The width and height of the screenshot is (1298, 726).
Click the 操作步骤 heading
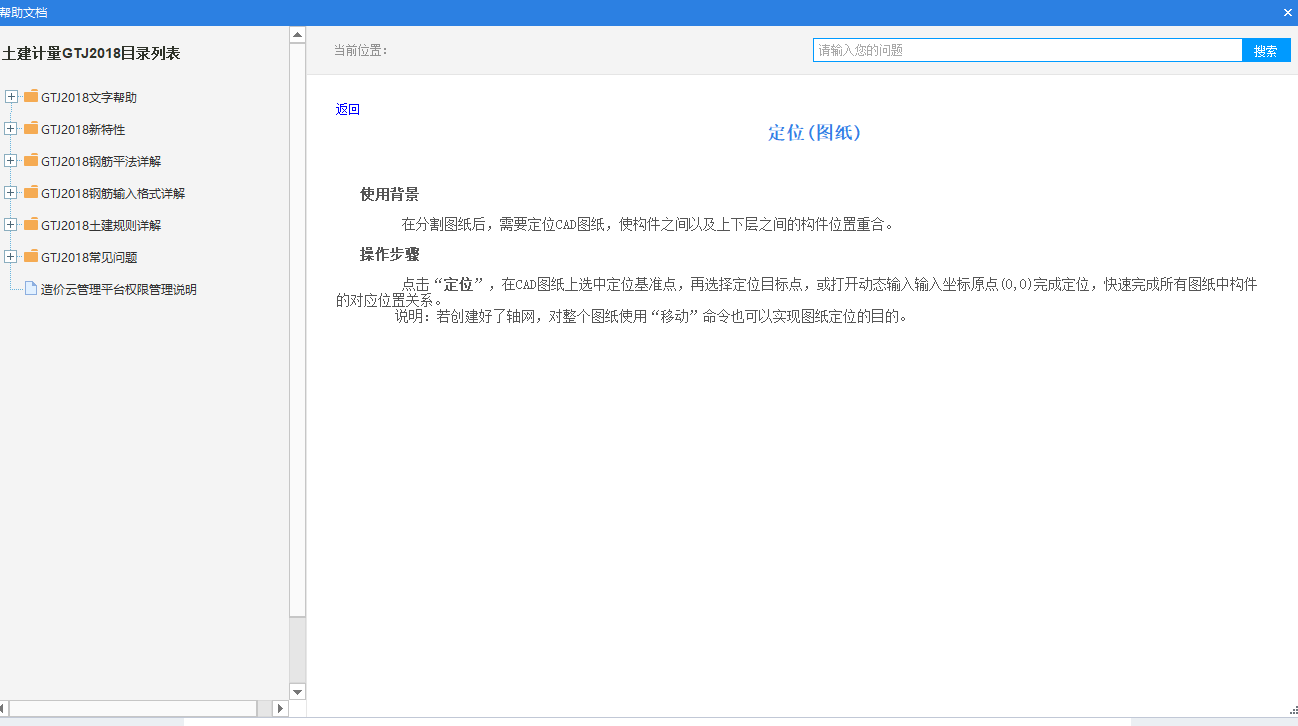(x=390, y=254)
